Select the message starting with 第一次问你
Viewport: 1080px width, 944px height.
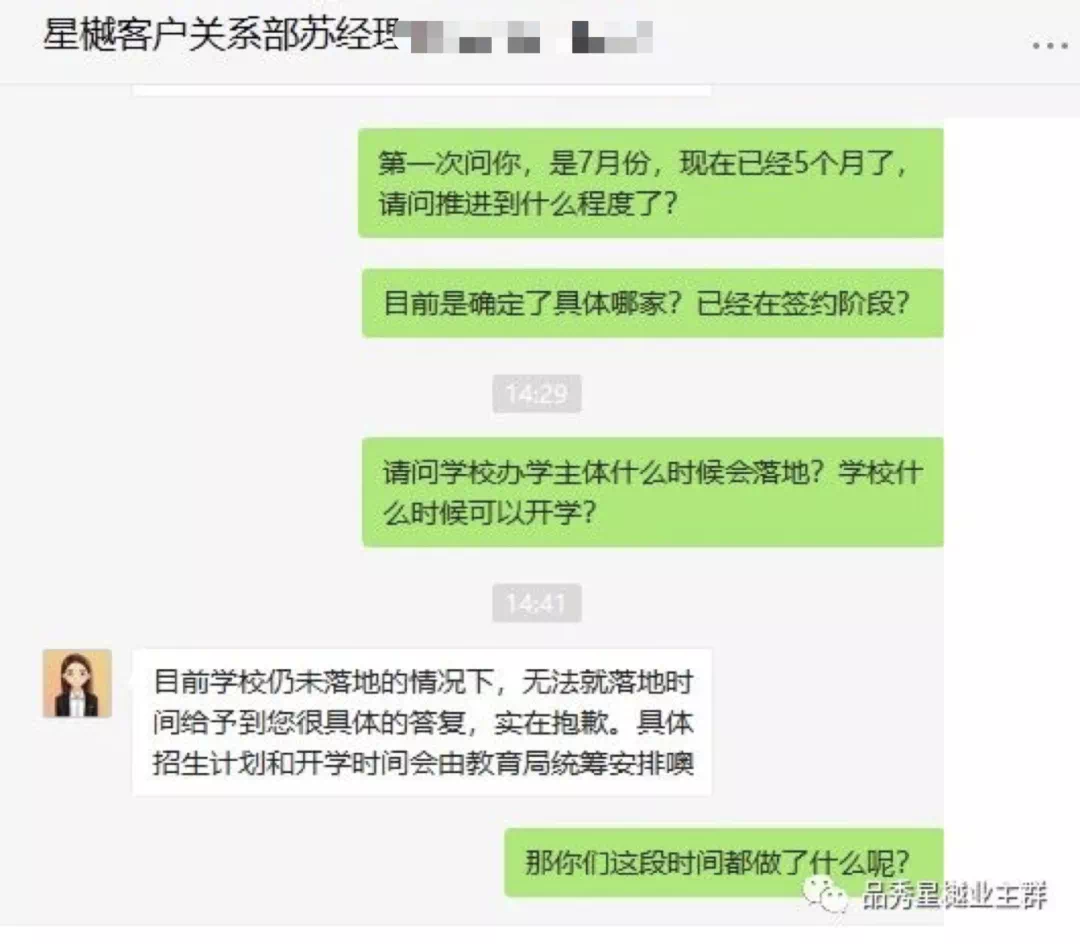tap(650, 182)
